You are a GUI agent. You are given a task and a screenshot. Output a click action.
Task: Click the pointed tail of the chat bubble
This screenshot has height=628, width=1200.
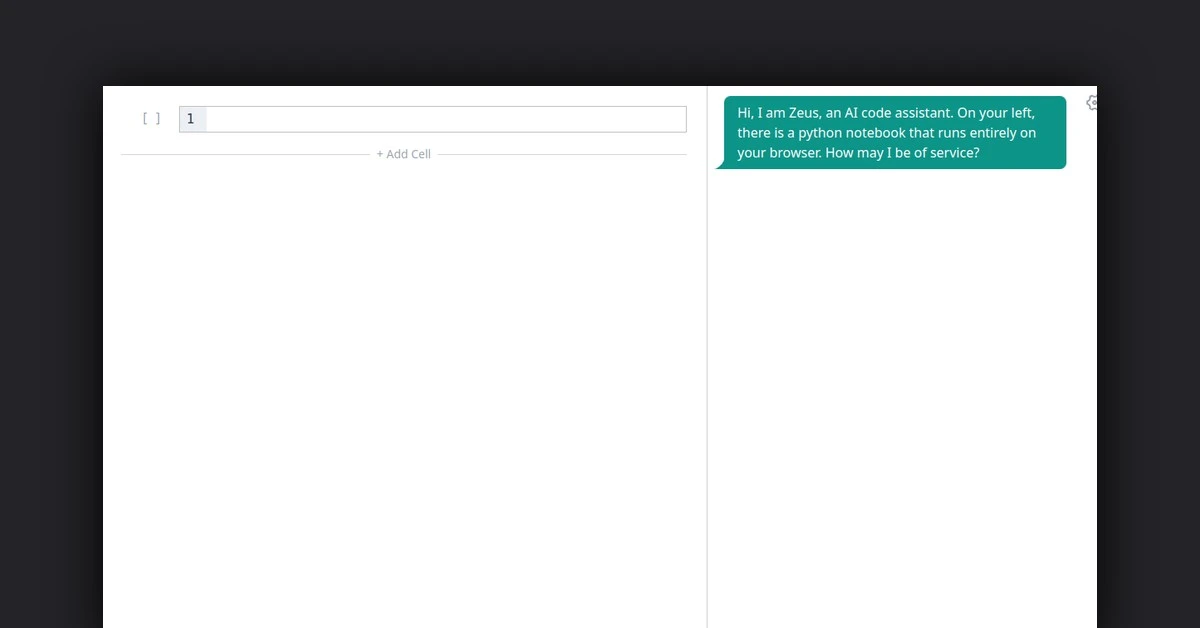tap(719, 165)
